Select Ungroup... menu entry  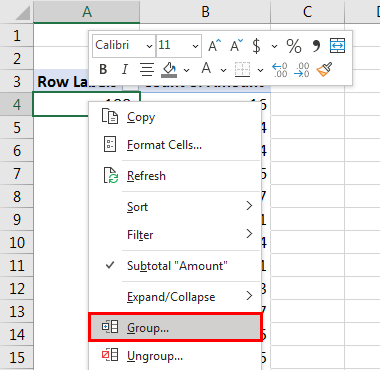click(x=175, y=356)
